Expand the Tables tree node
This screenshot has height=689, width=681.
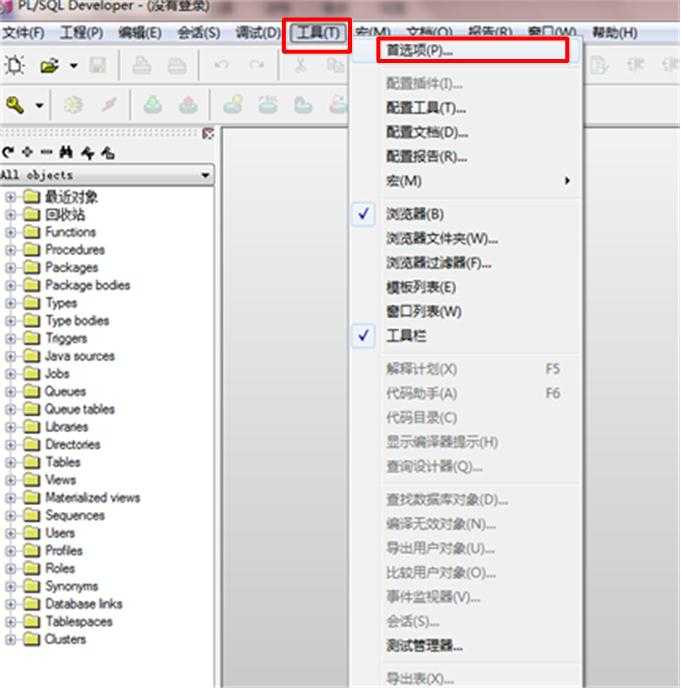click(11, 462)
